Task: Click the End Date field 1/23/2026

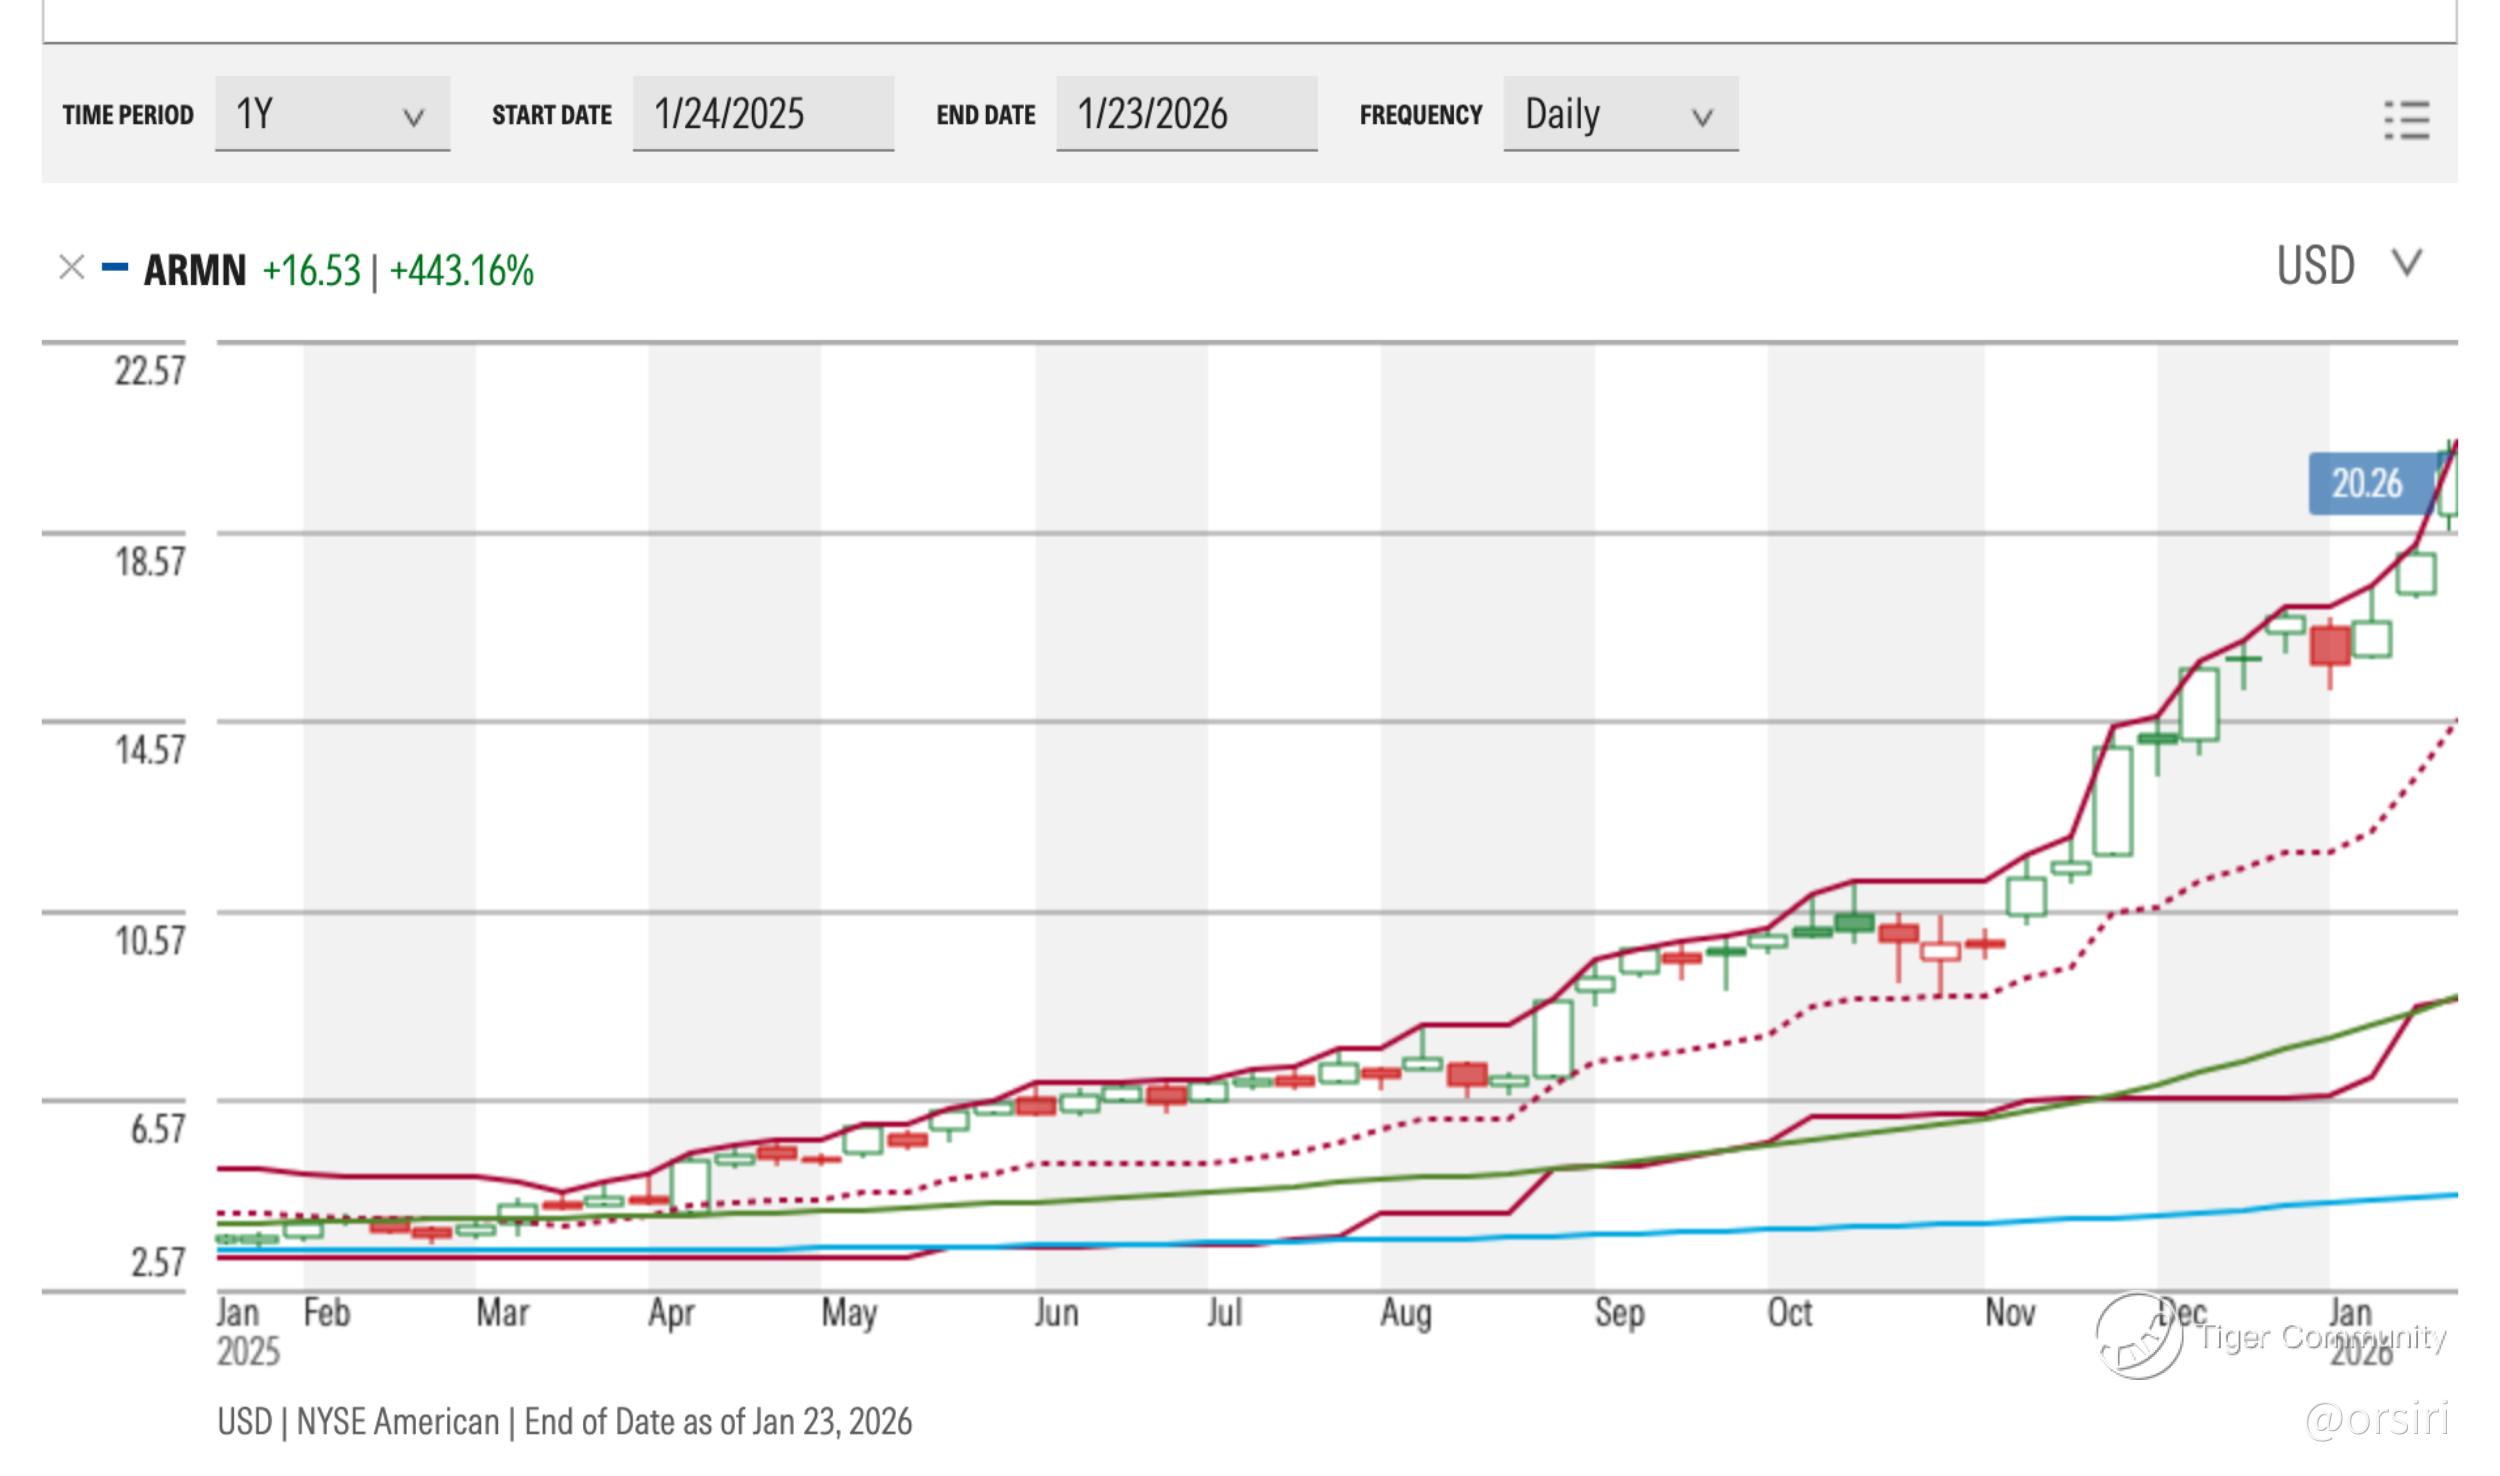Action: (x=1185, y=114)
